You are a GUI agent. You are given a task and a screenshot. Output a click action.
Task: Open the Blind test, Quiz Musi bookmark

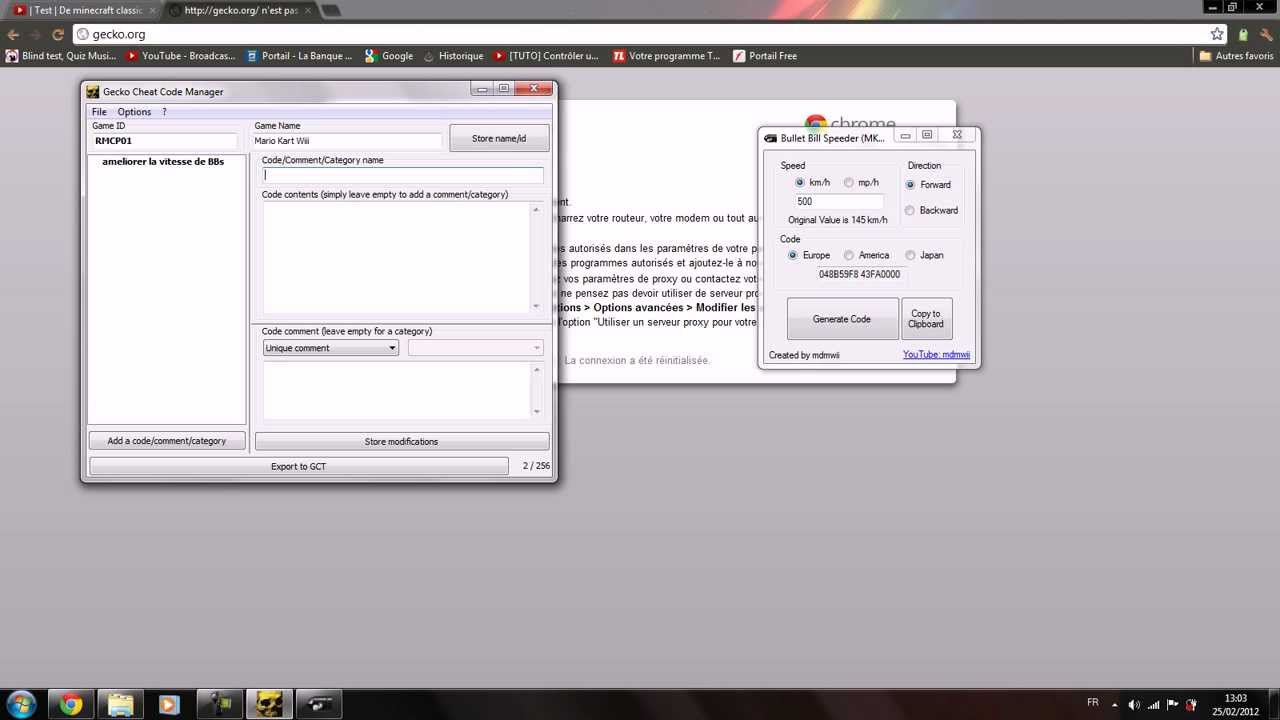point(61,56)
